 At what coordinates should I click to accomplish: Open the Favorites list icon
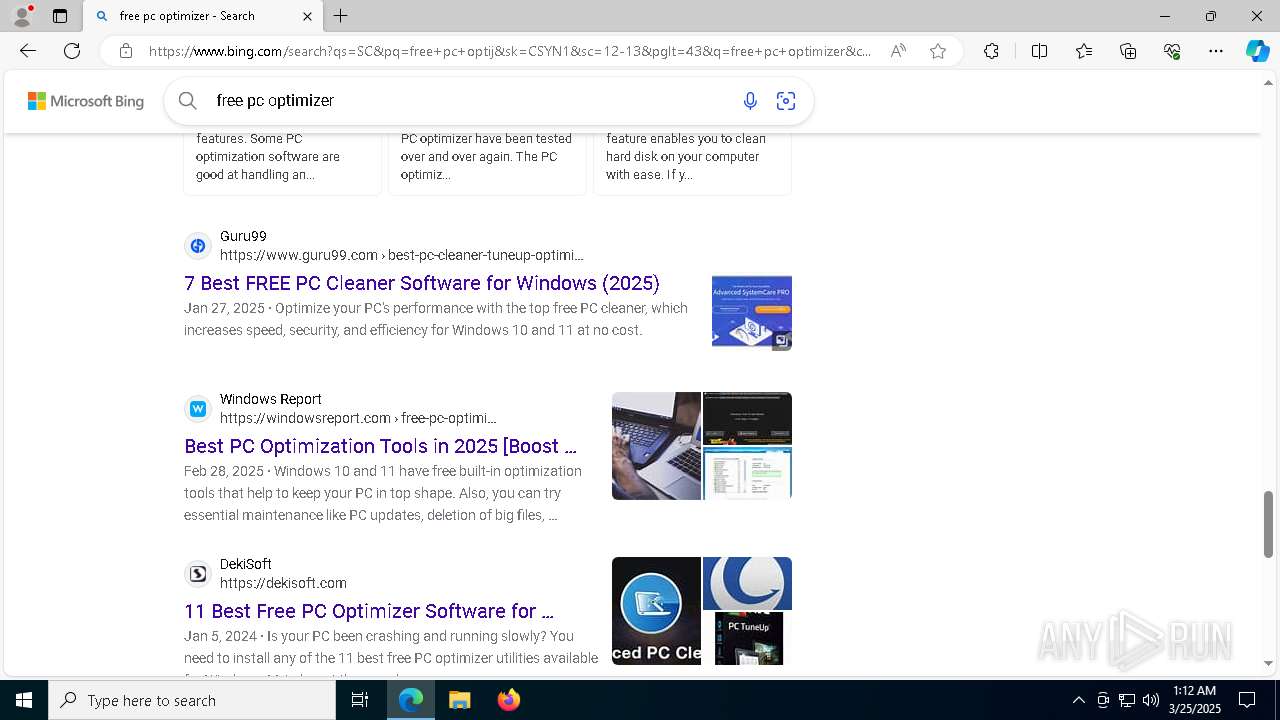pos(1084,51)
